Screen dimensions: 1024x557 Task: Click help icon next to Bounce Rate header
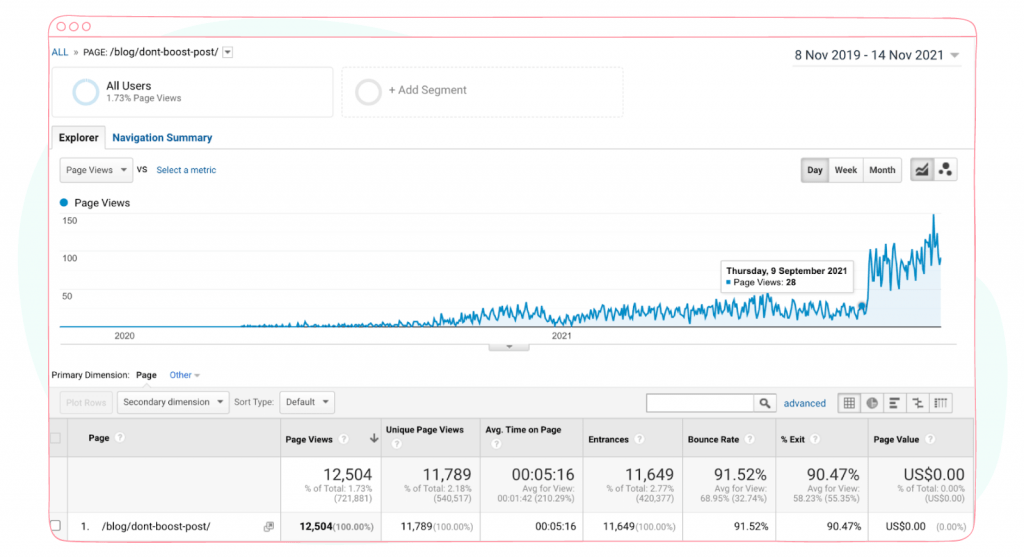[x=750, y=439]
